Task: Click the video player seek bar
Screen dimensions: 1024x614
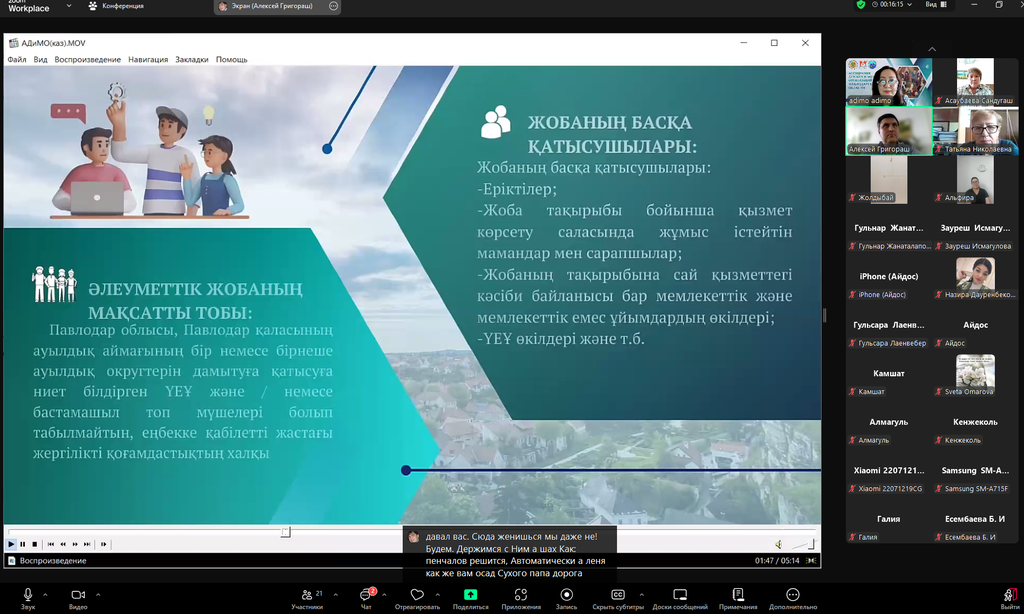Action: point(400,532)
